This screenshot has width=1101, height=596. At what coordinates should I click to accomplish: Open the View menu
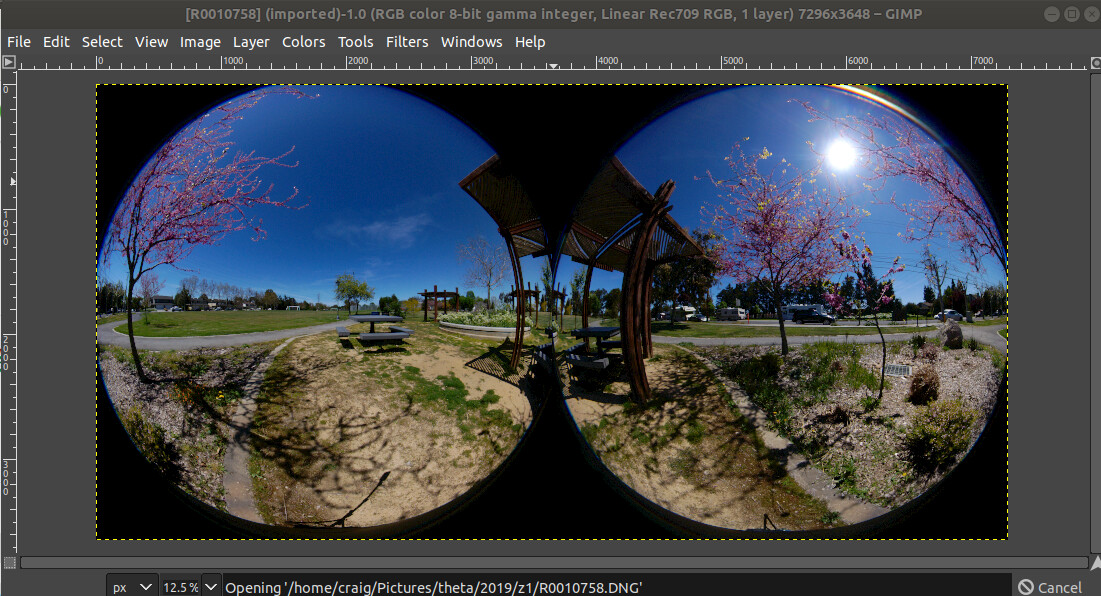(x=151, y=42)
